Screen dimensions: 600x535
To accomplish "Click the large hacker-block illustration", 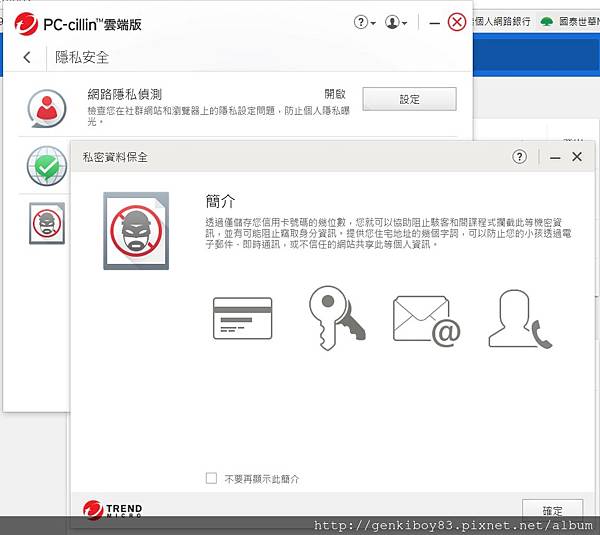I will coord(136,231).
